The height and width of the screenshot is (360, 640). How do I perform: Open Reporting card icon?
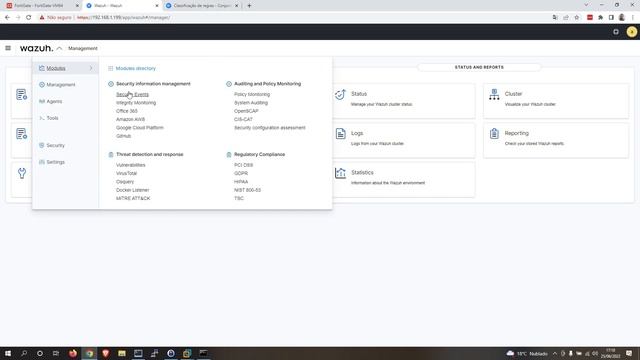tap(494, 133)
